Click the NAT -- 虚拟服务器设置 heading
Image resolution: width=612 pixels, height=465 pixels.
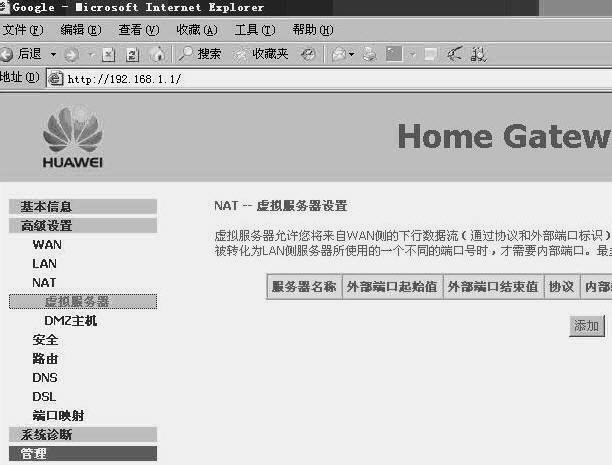(281, 205)
